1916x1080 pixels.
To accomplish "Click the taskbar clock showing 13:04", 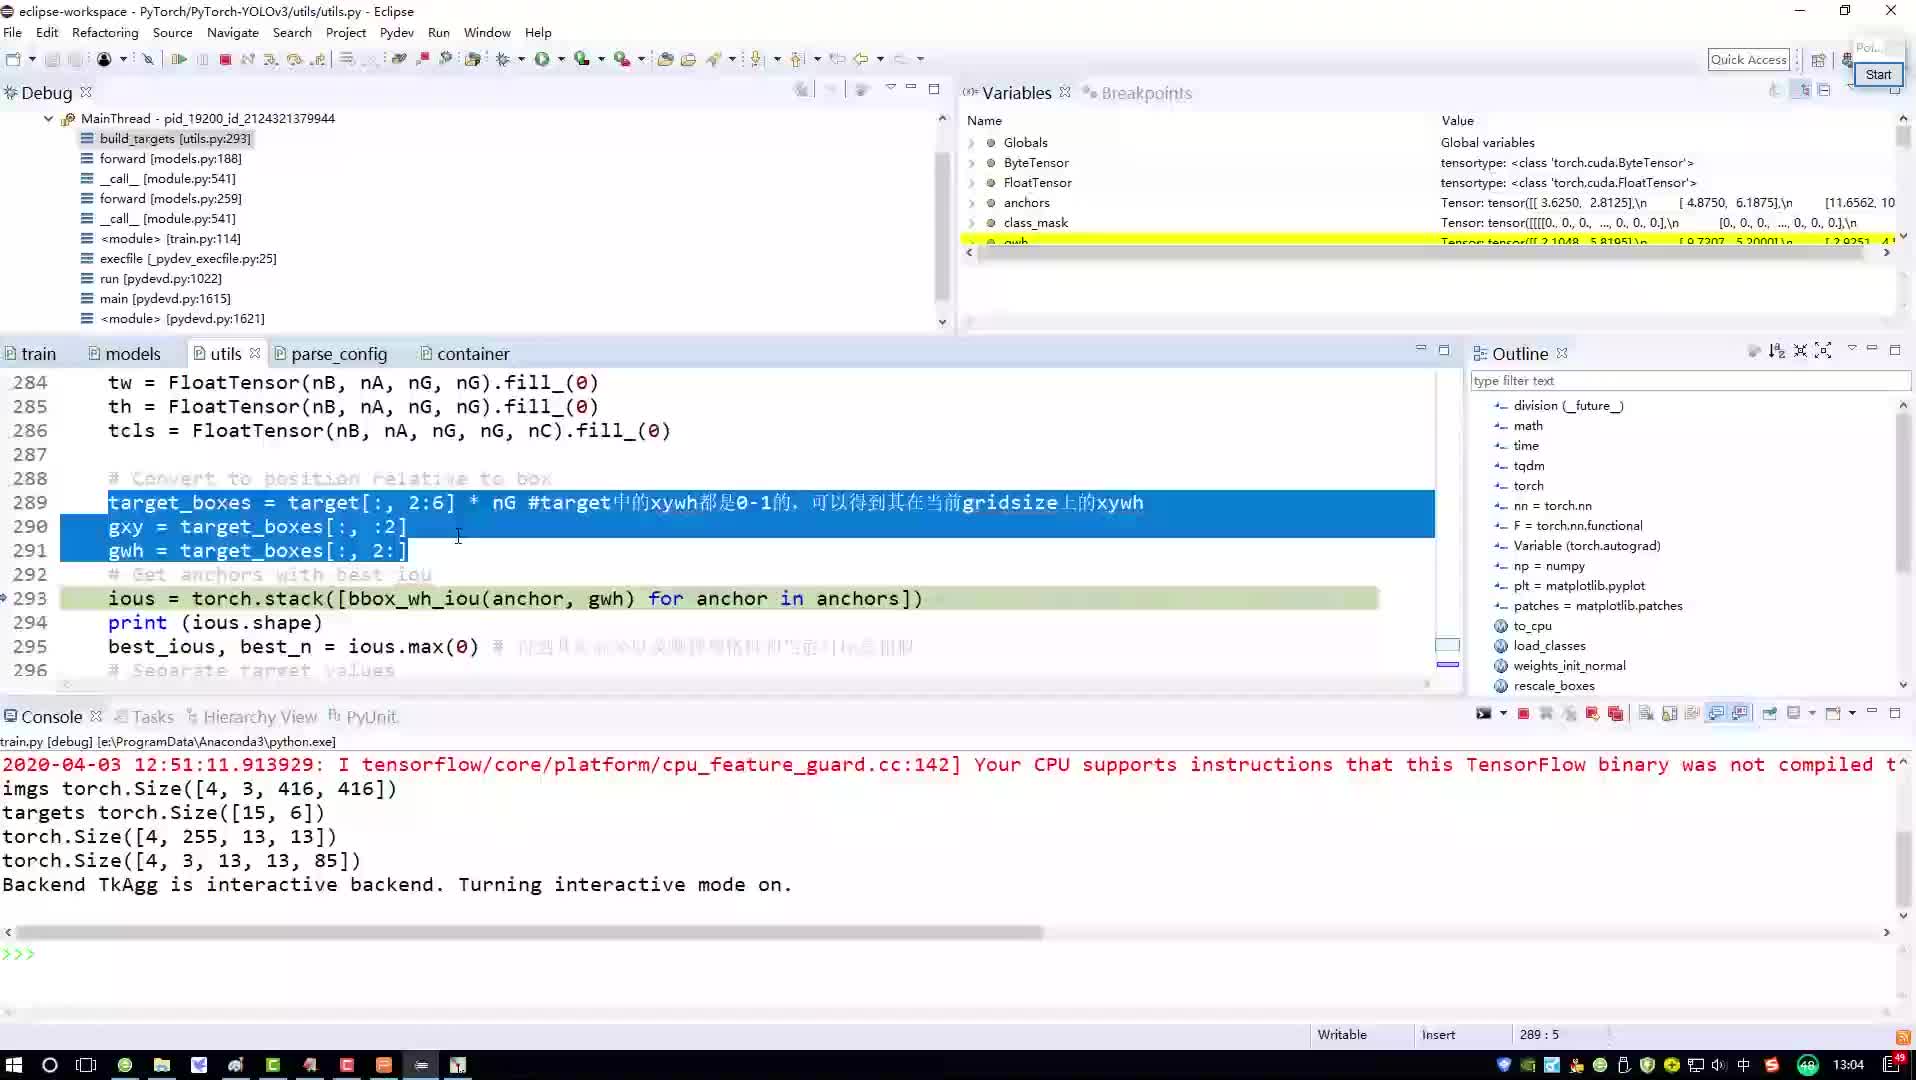I will 1848,1065.
